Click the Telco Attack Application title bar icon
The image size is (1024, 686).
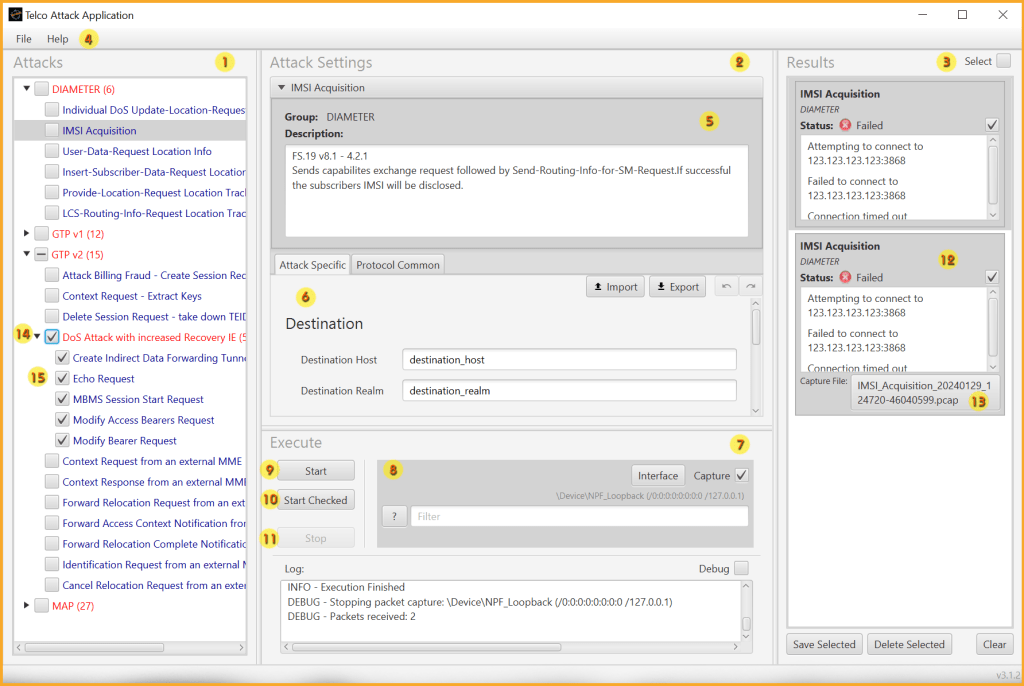coord(15,15)
